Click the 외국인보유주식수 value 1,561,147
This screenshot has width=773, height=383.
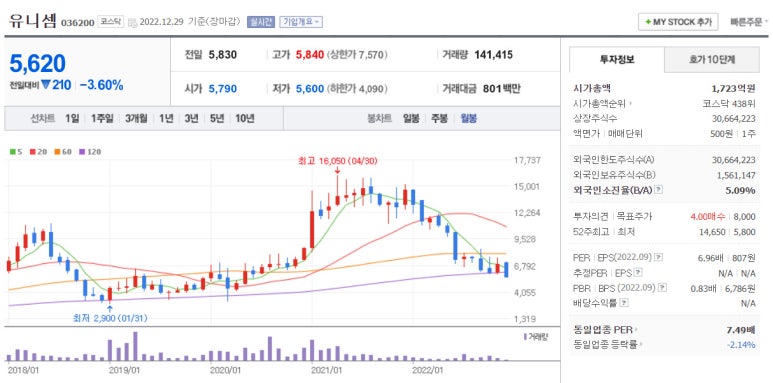click(x=736, y=175)
